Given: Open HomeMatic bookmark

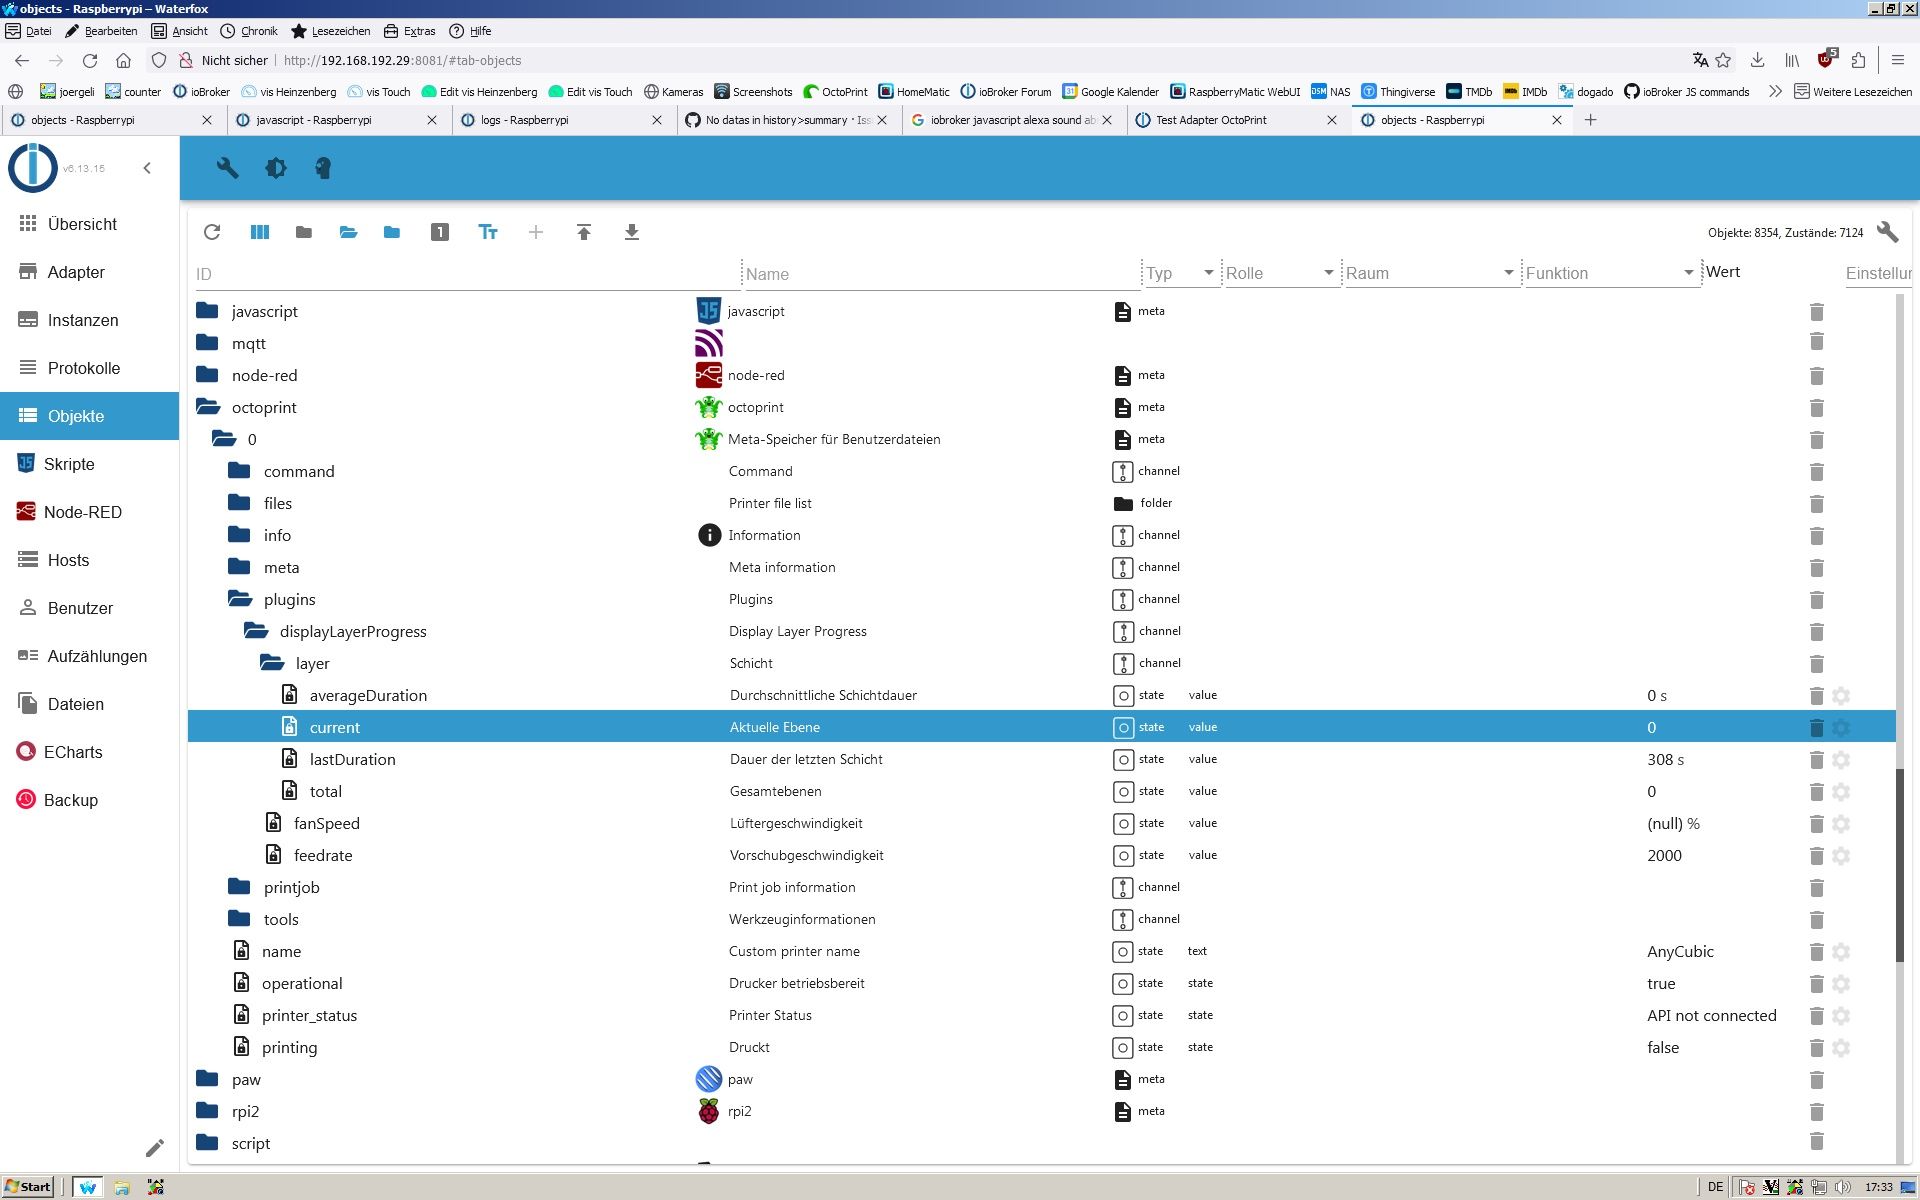Looking at the screenshot, I should point(913,92).
